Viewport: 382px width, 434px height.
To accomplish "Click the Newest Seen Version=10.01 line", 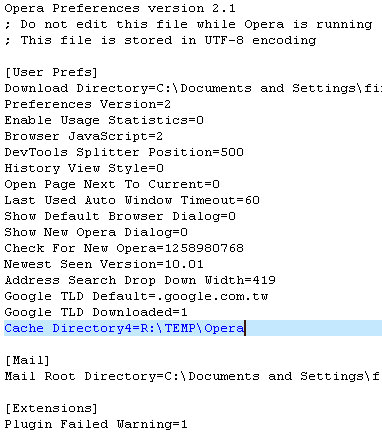I will point(104,264).
